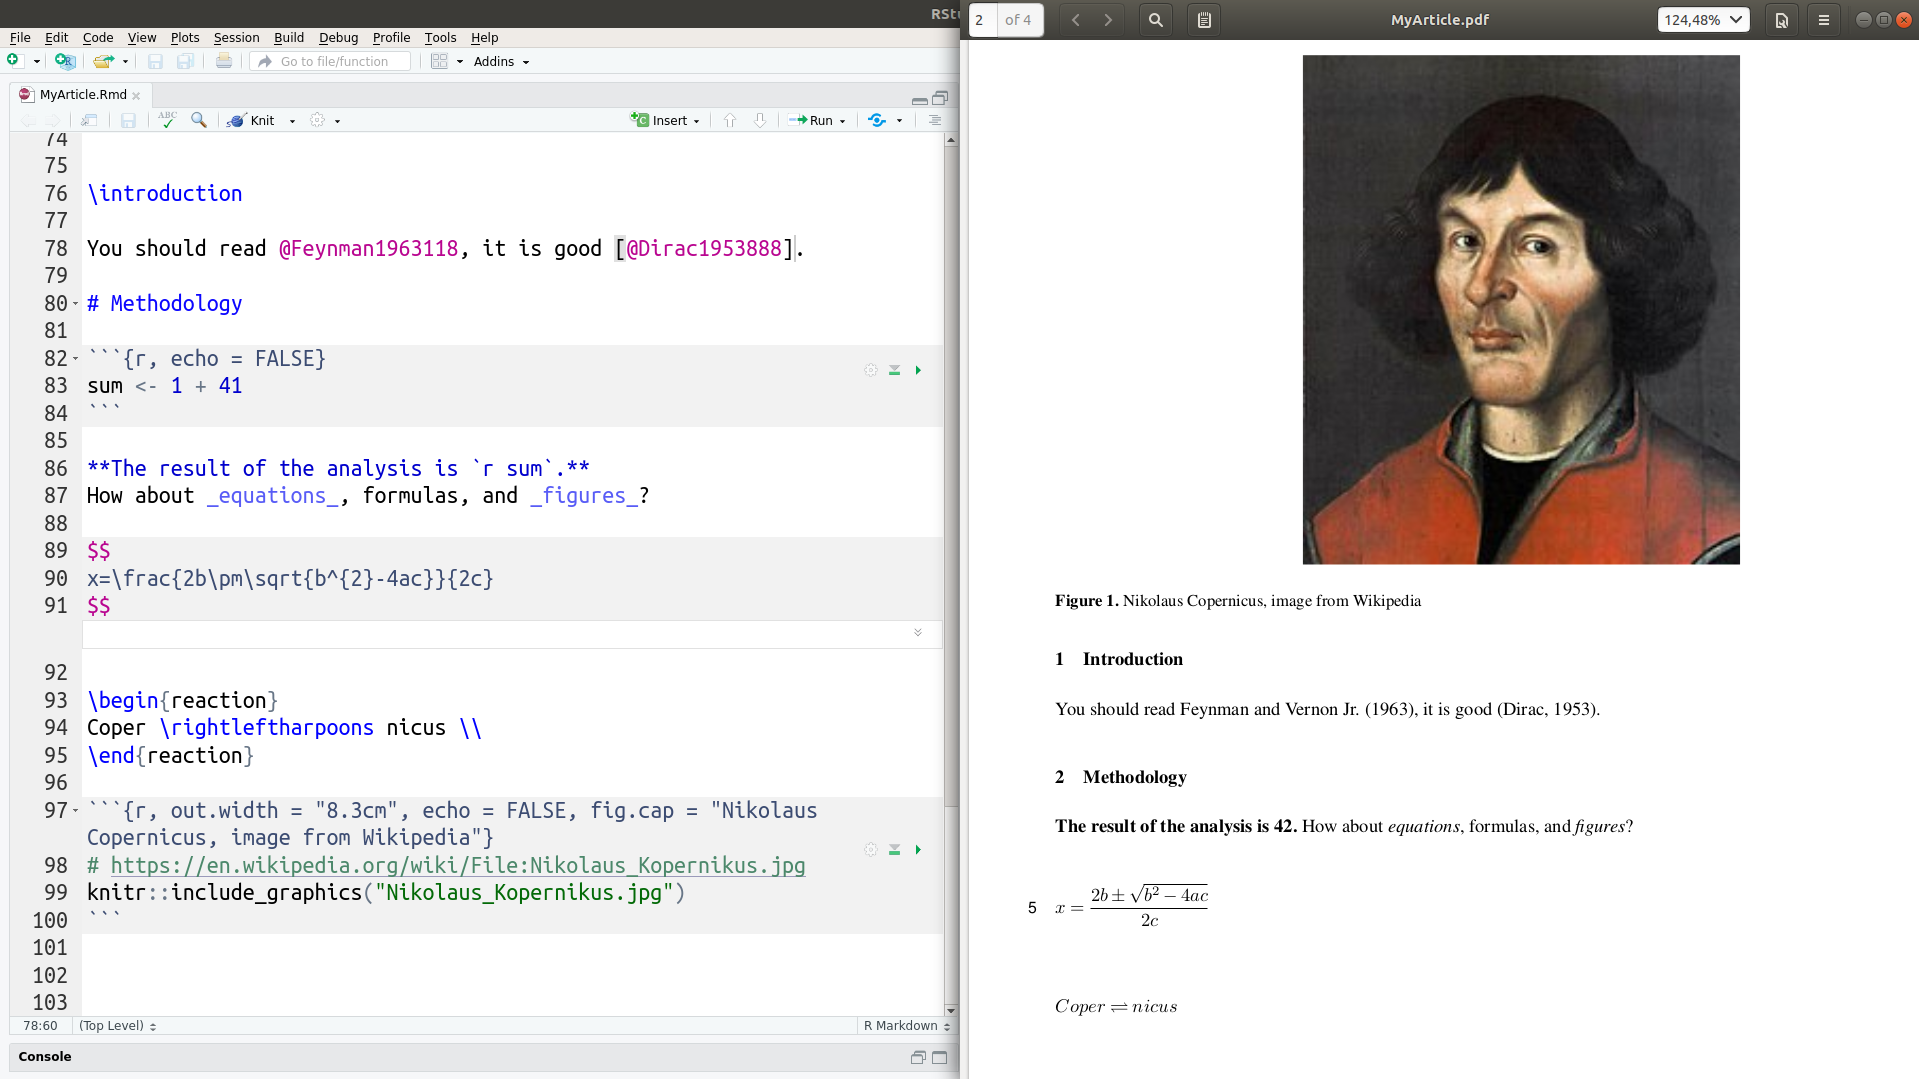Click the workspace panes grid icon
Image resolution: width=1919 pixels, height=1079 pixels.
pos(439,61)
